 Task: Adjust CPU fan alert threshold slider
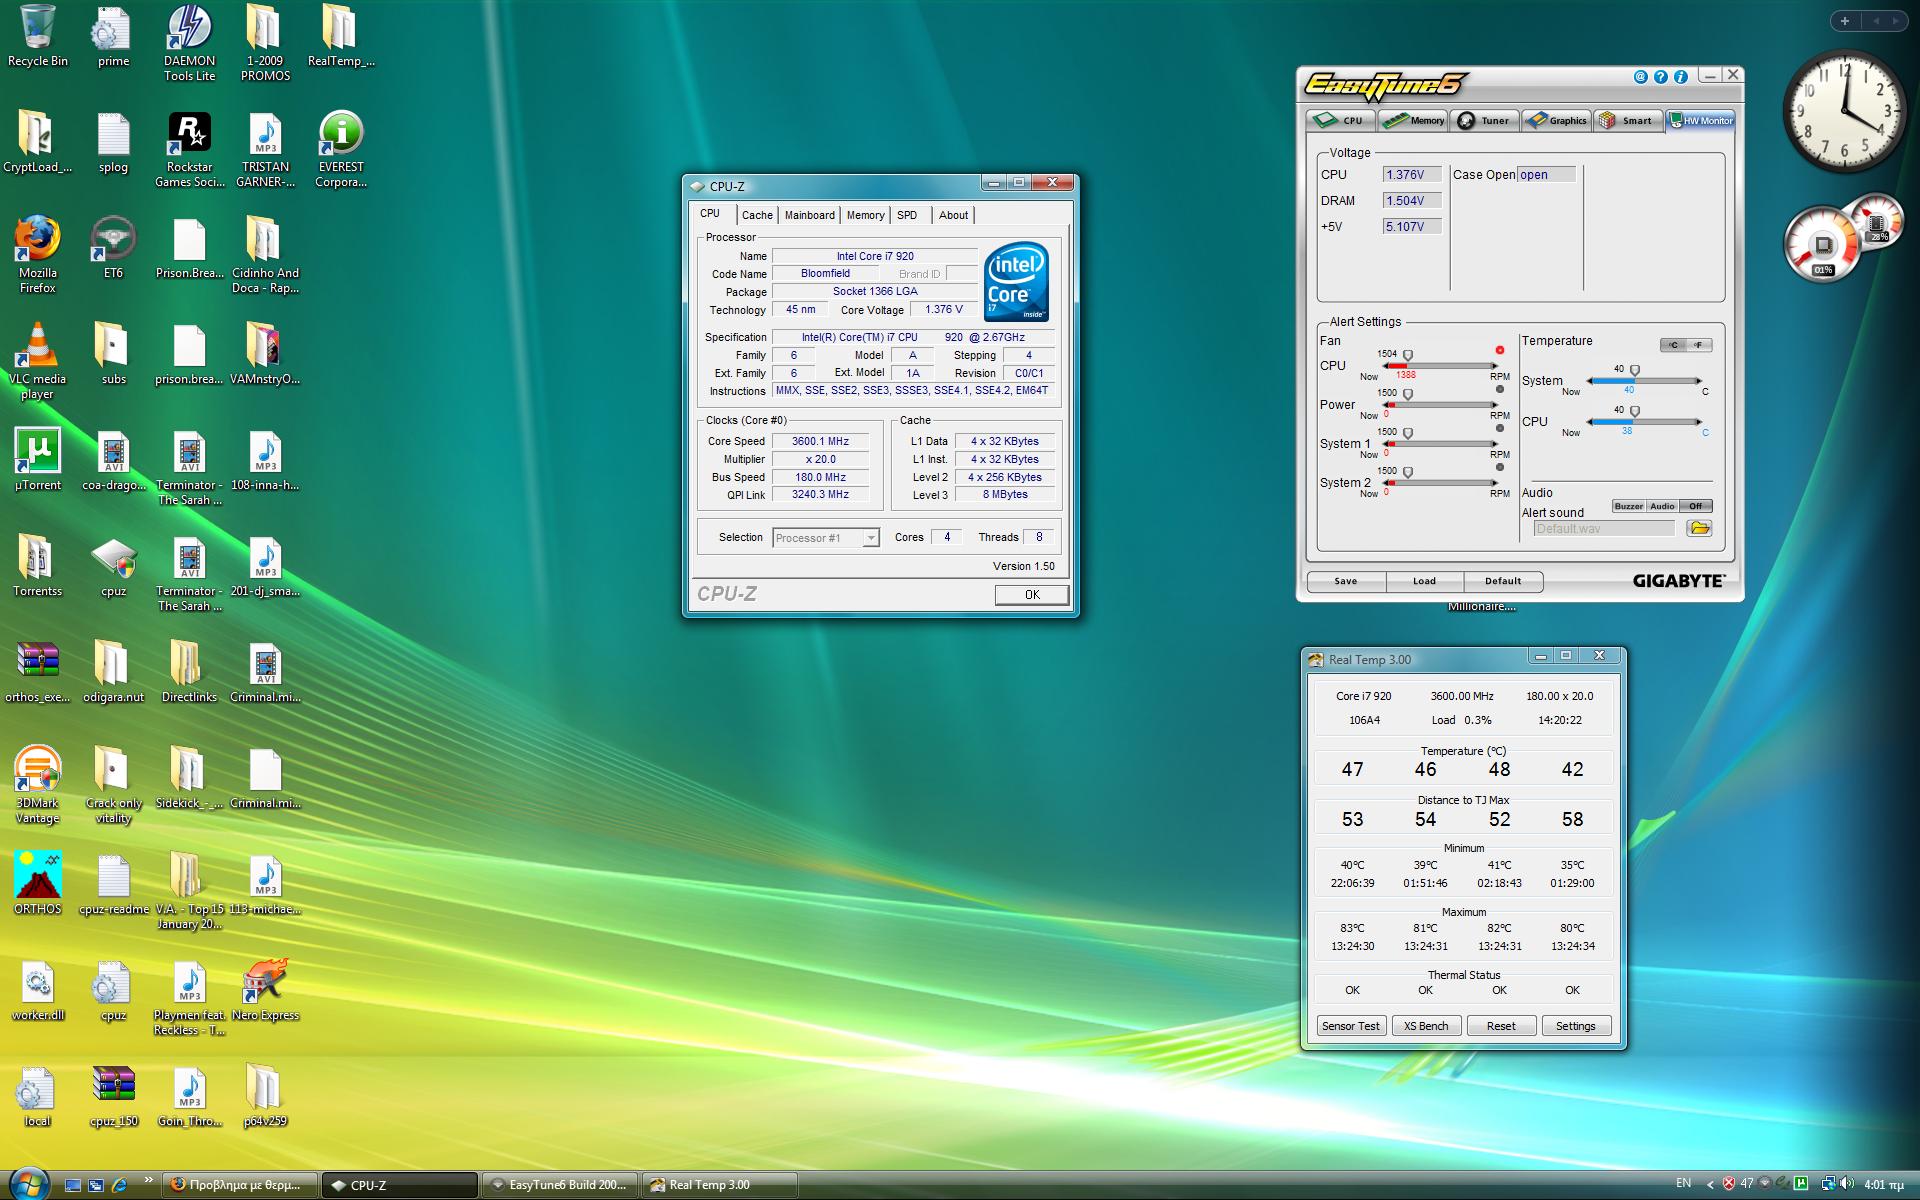[x=1408, y=355]
